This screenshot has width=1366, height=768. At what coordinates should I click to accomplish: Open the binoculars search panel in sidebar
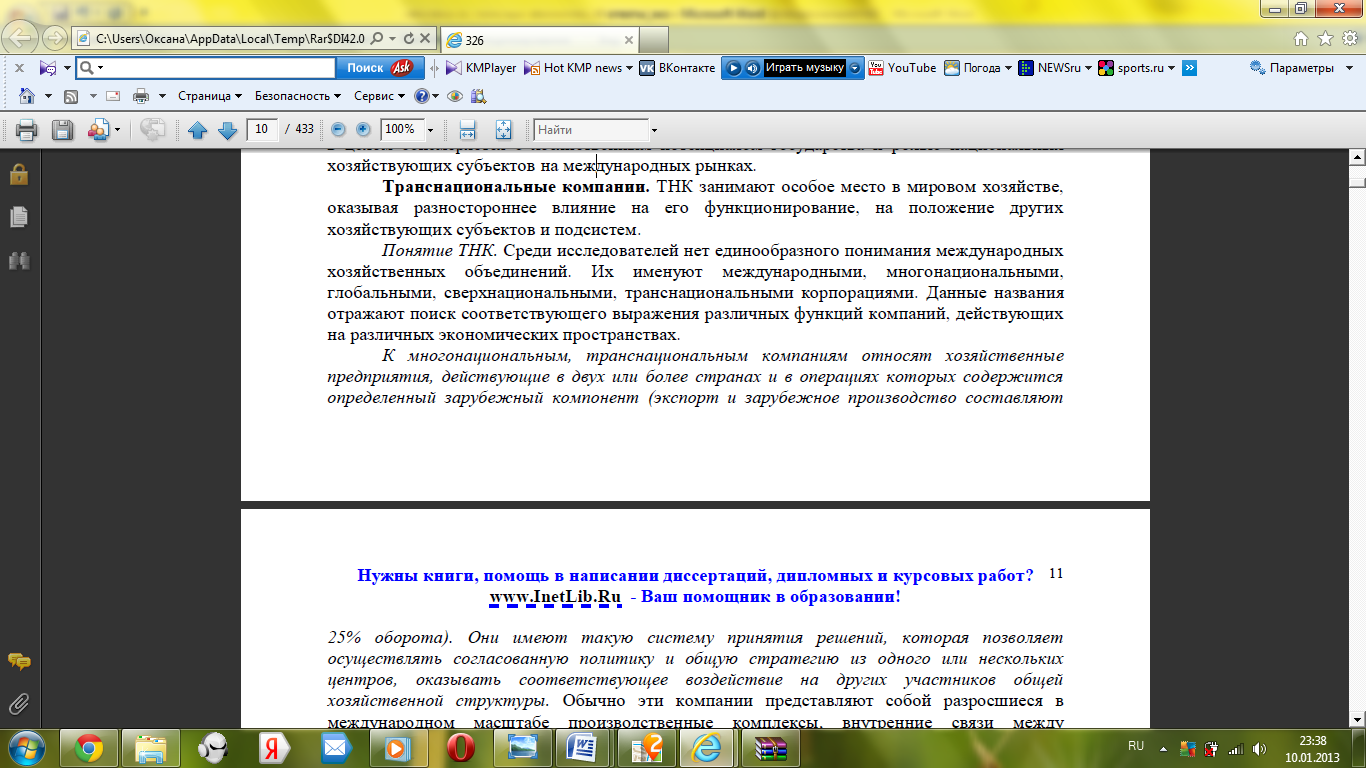[x=19, y=260]
